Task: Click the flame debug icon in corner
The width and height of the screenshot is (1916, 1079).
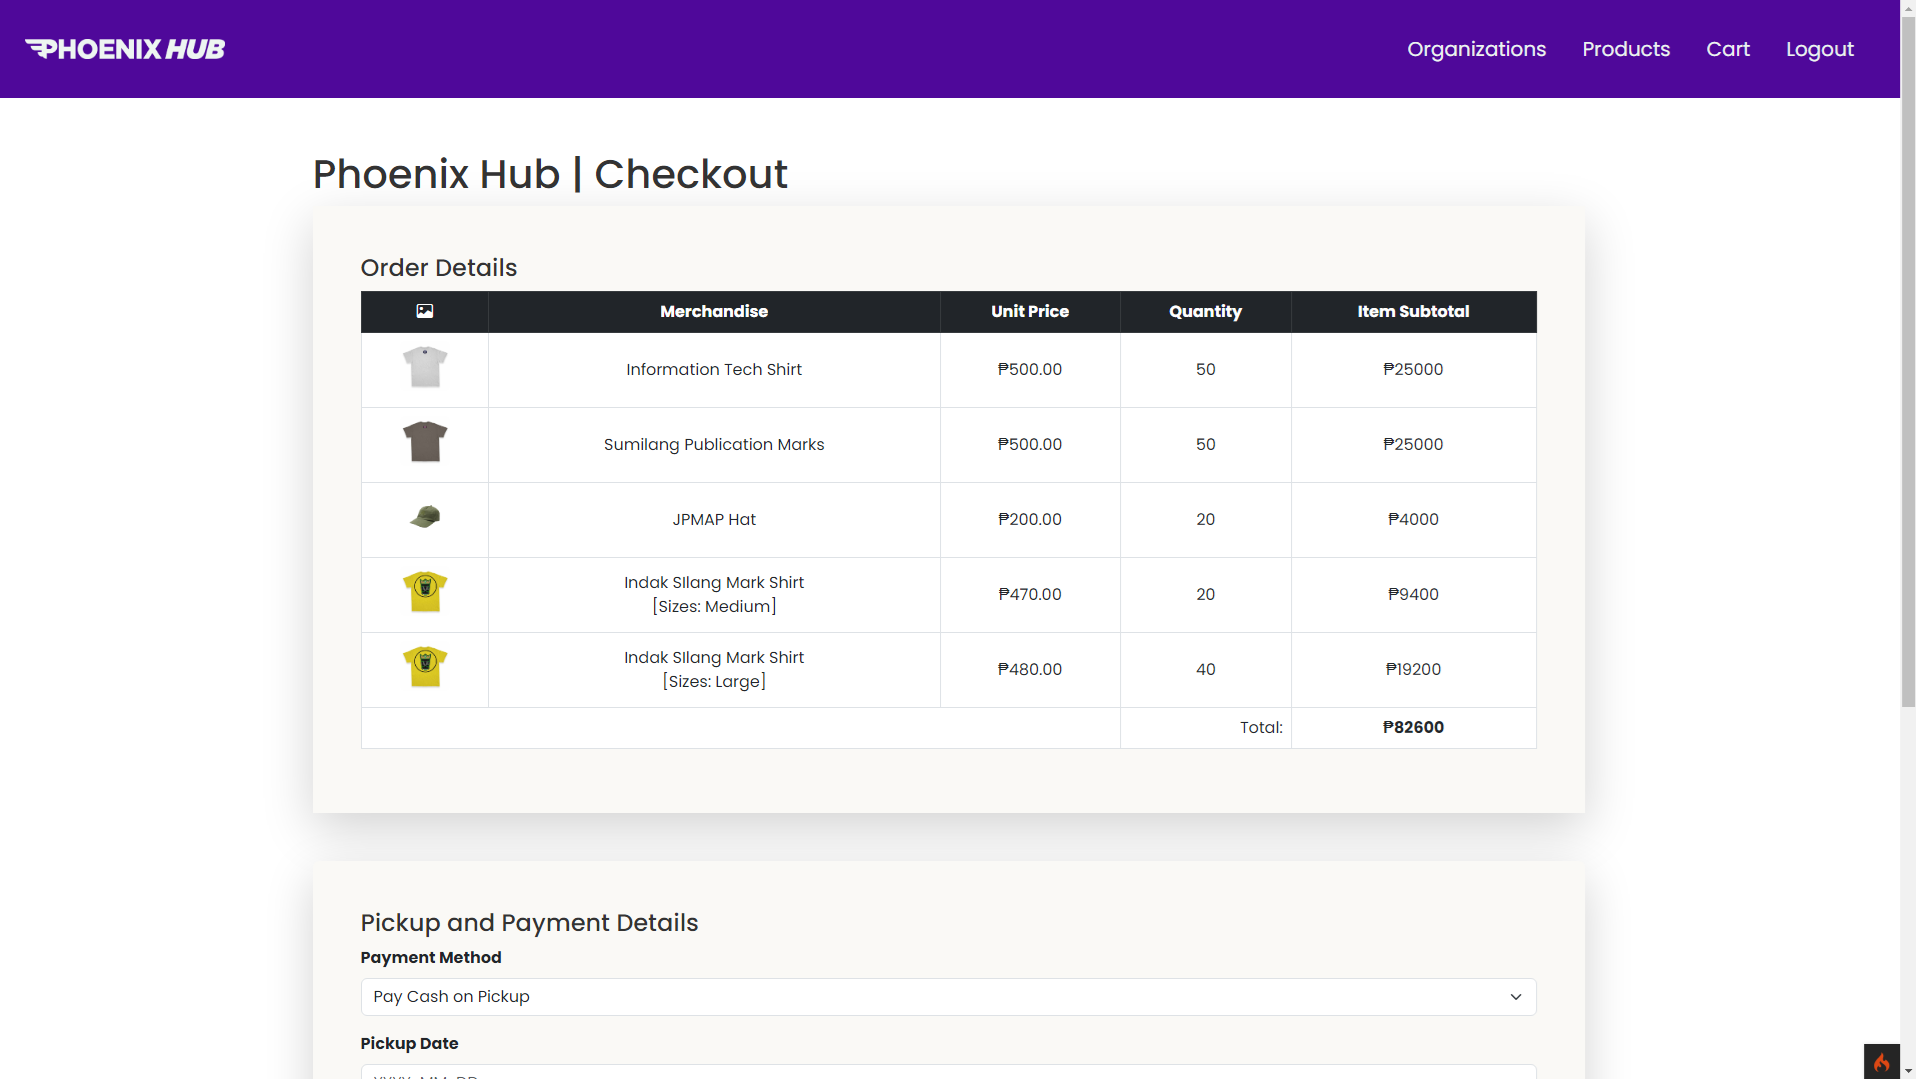Action: tap(1881, 1061)
